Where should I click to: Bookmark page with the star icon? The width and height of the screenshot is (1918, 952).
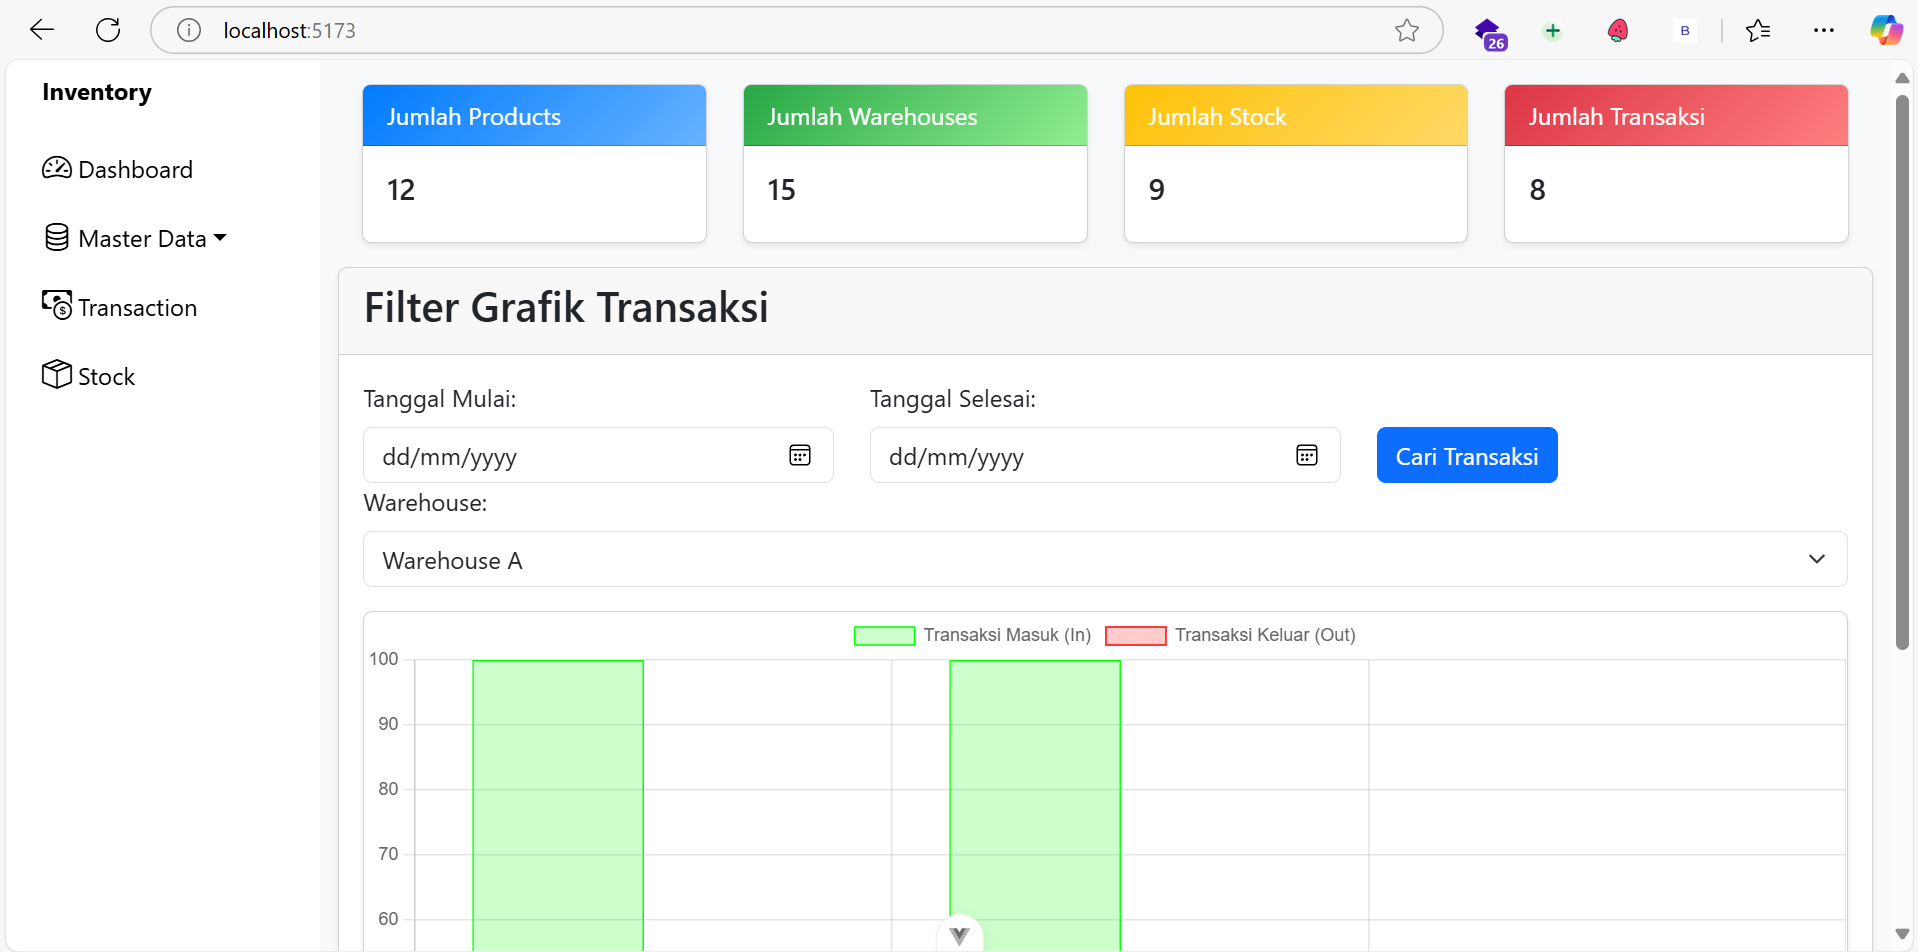[x=1406, y=30]
